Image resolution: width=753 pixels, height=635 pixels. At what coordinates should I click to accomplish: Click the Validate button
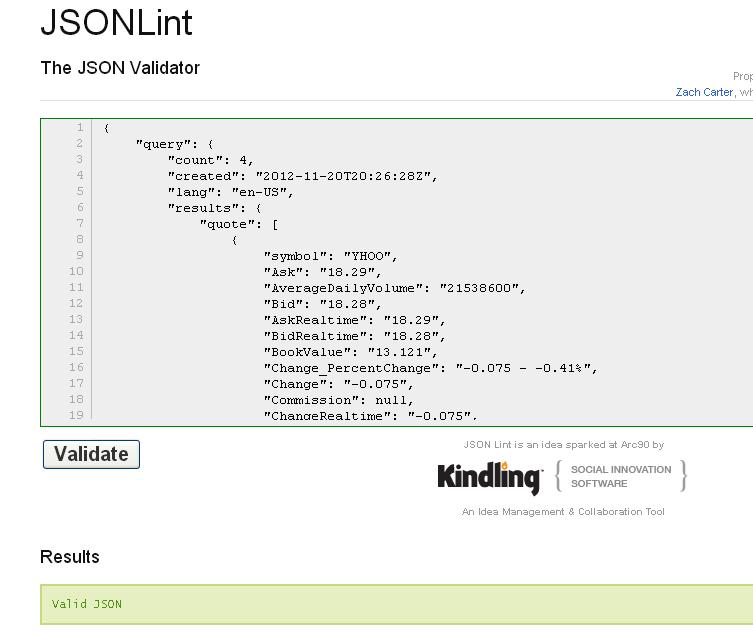coord(91,454)
